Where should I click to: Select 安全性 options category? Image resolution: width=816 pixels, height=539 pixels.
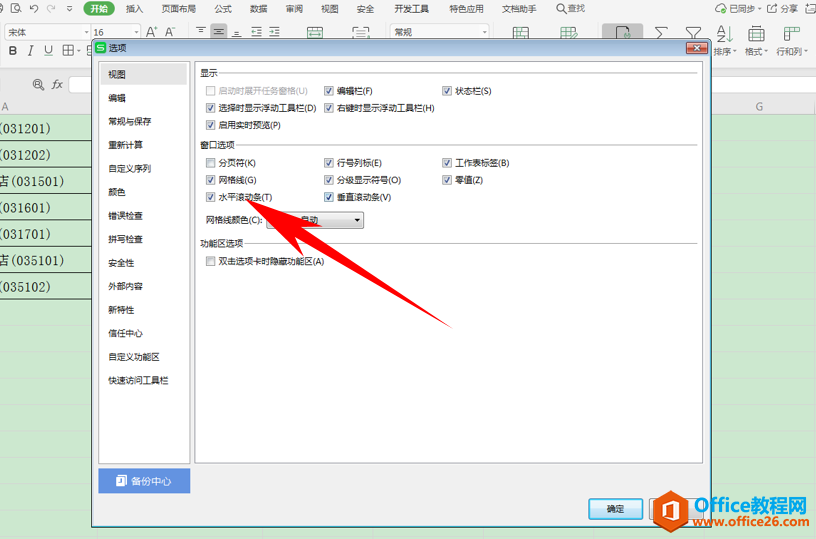[x=121, y=263]
